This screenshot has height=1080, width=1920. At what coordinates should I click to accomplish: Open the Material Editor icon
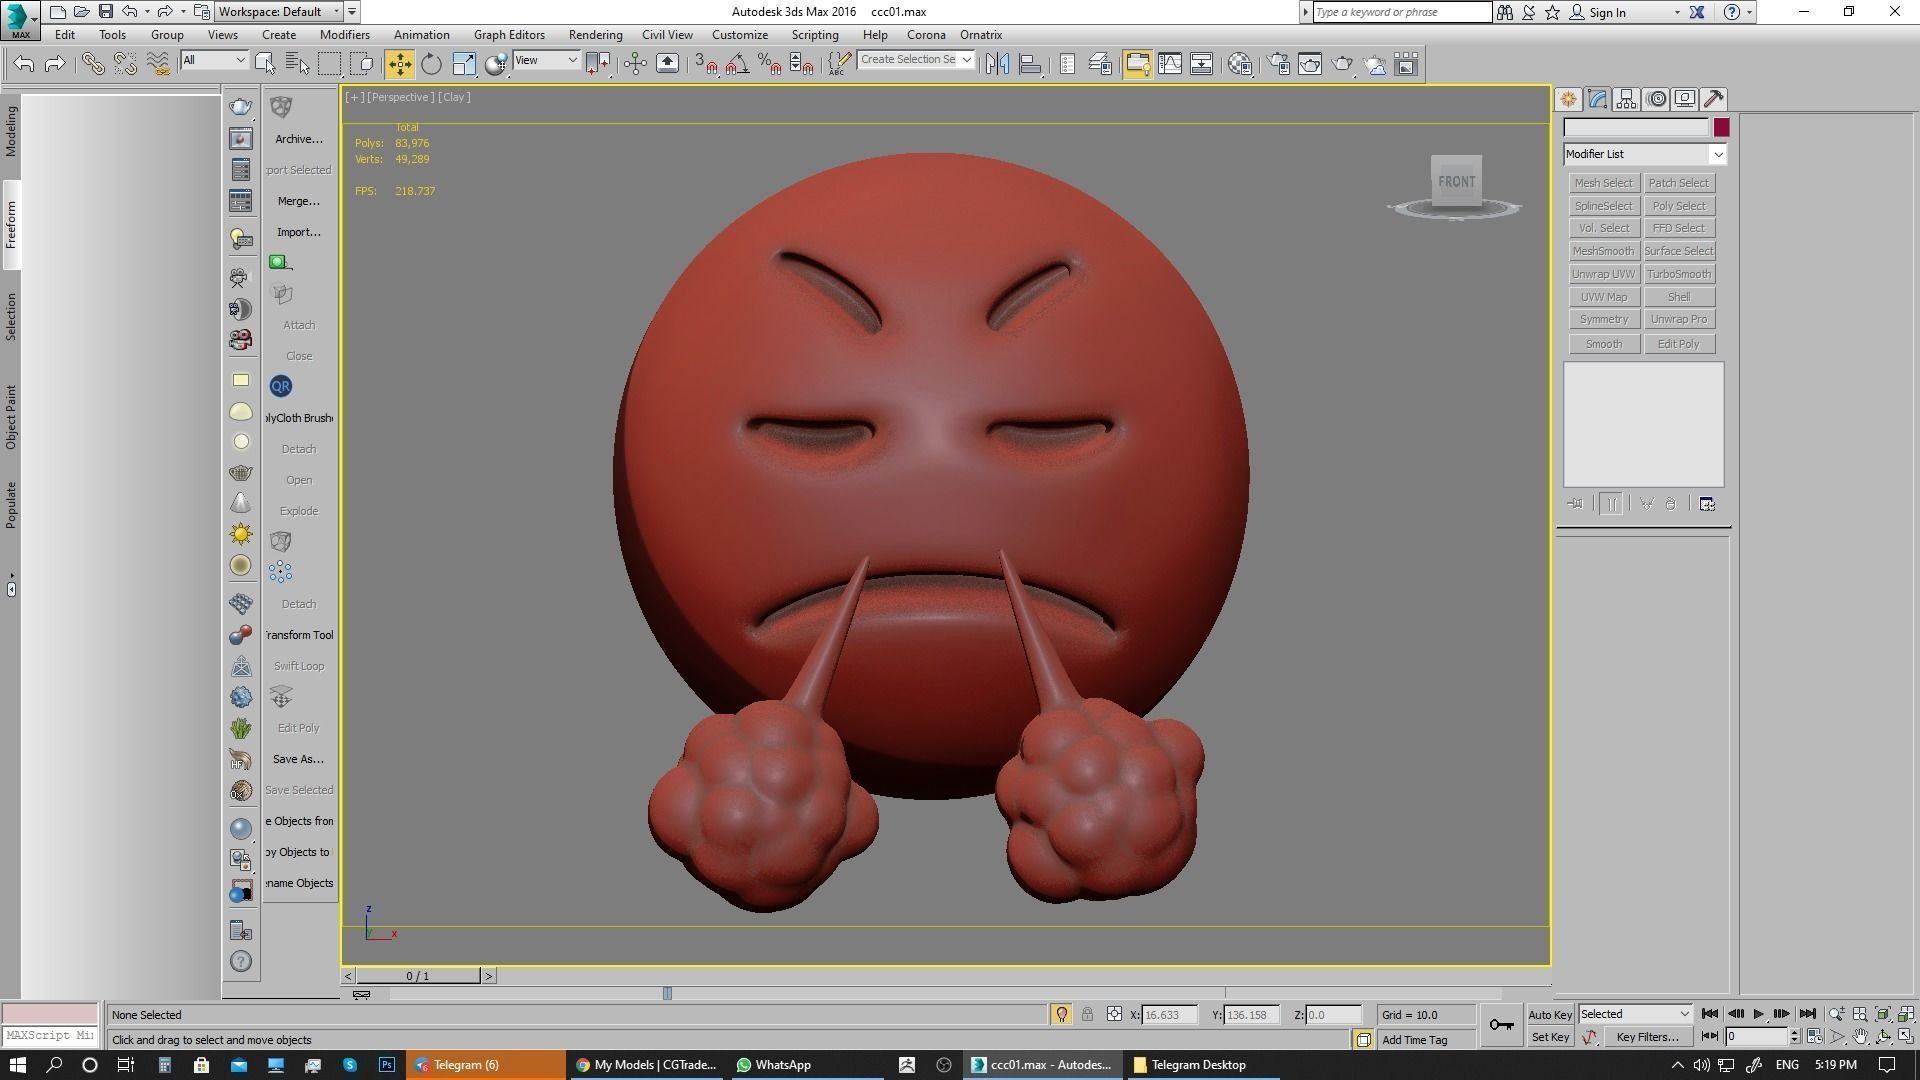point(1240,64)
